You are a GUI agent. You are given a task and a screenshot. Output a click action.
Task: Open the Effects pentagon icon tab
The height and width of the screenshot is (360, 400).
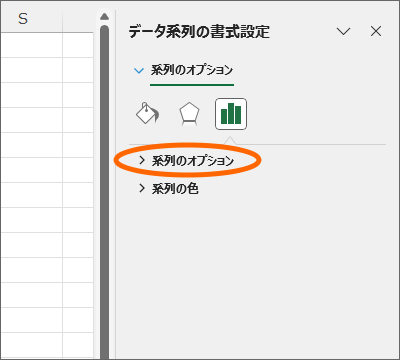click(x=189, y=114)
